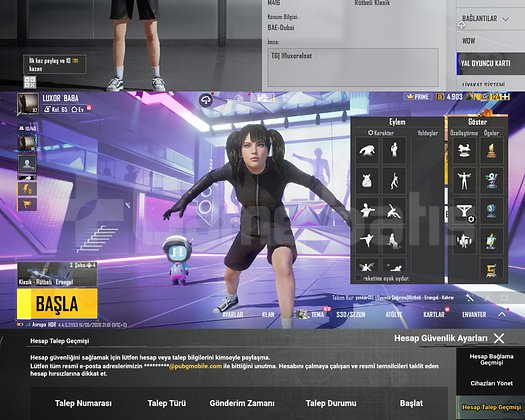Expand the bottom menu chevron arrow
The image size is (525, 420).
coord(502,314)
